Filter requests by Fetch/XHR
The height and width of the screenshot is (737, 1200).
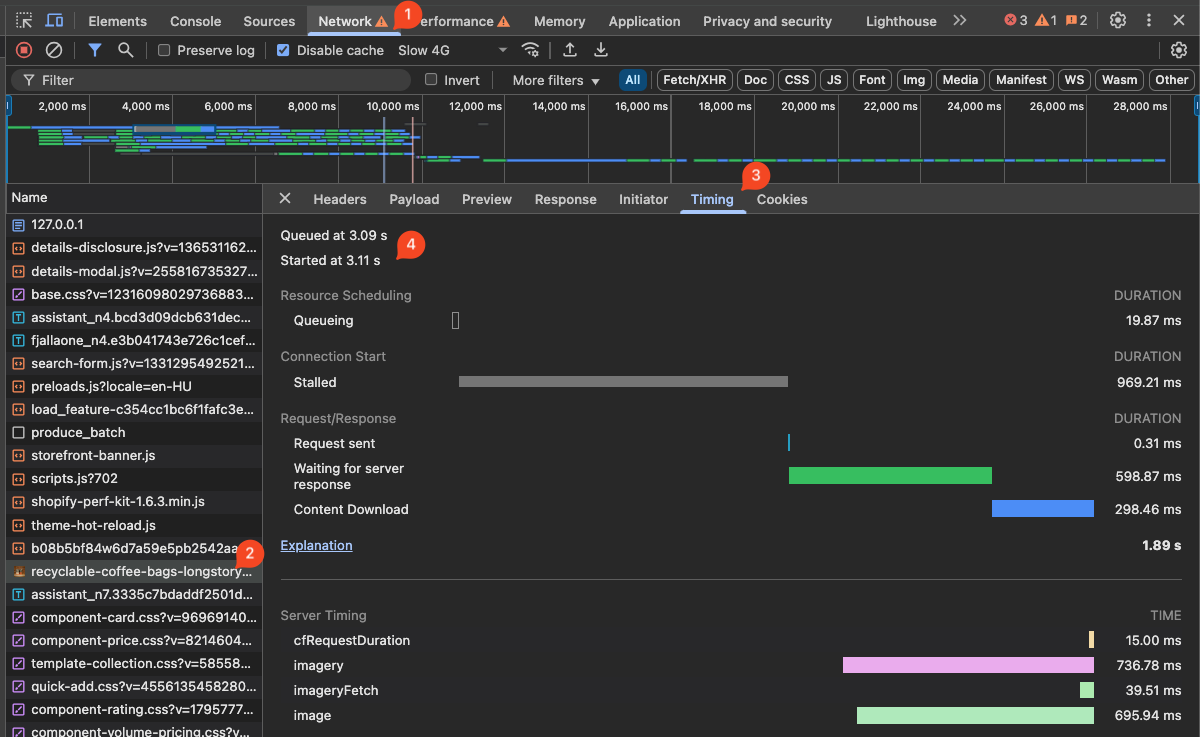click(x=695, y=80)
